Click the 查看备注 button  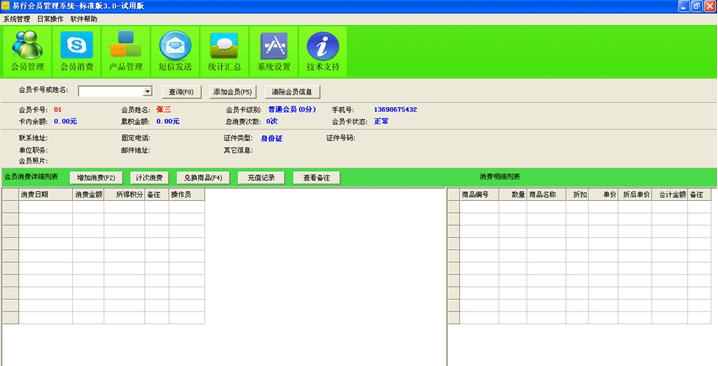point(316,178)
